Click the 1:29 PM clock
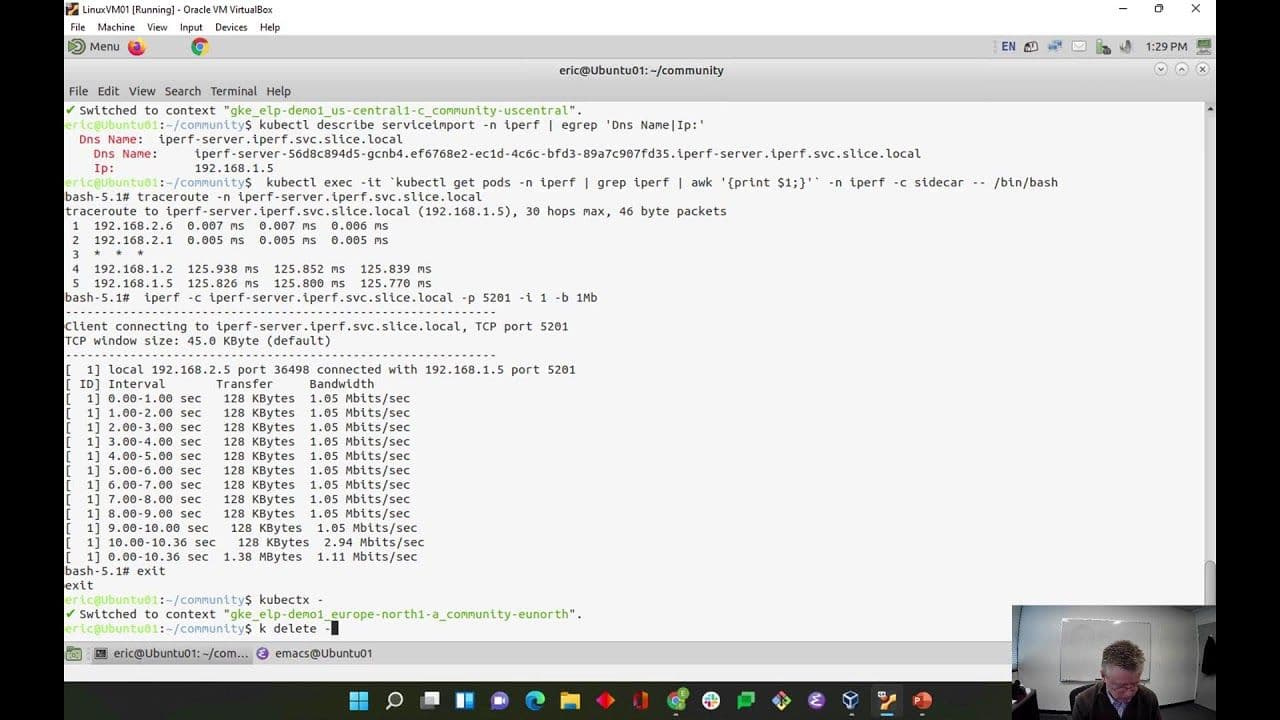1280x720 pixels. pyautogui.click(x=1166, y=47)
